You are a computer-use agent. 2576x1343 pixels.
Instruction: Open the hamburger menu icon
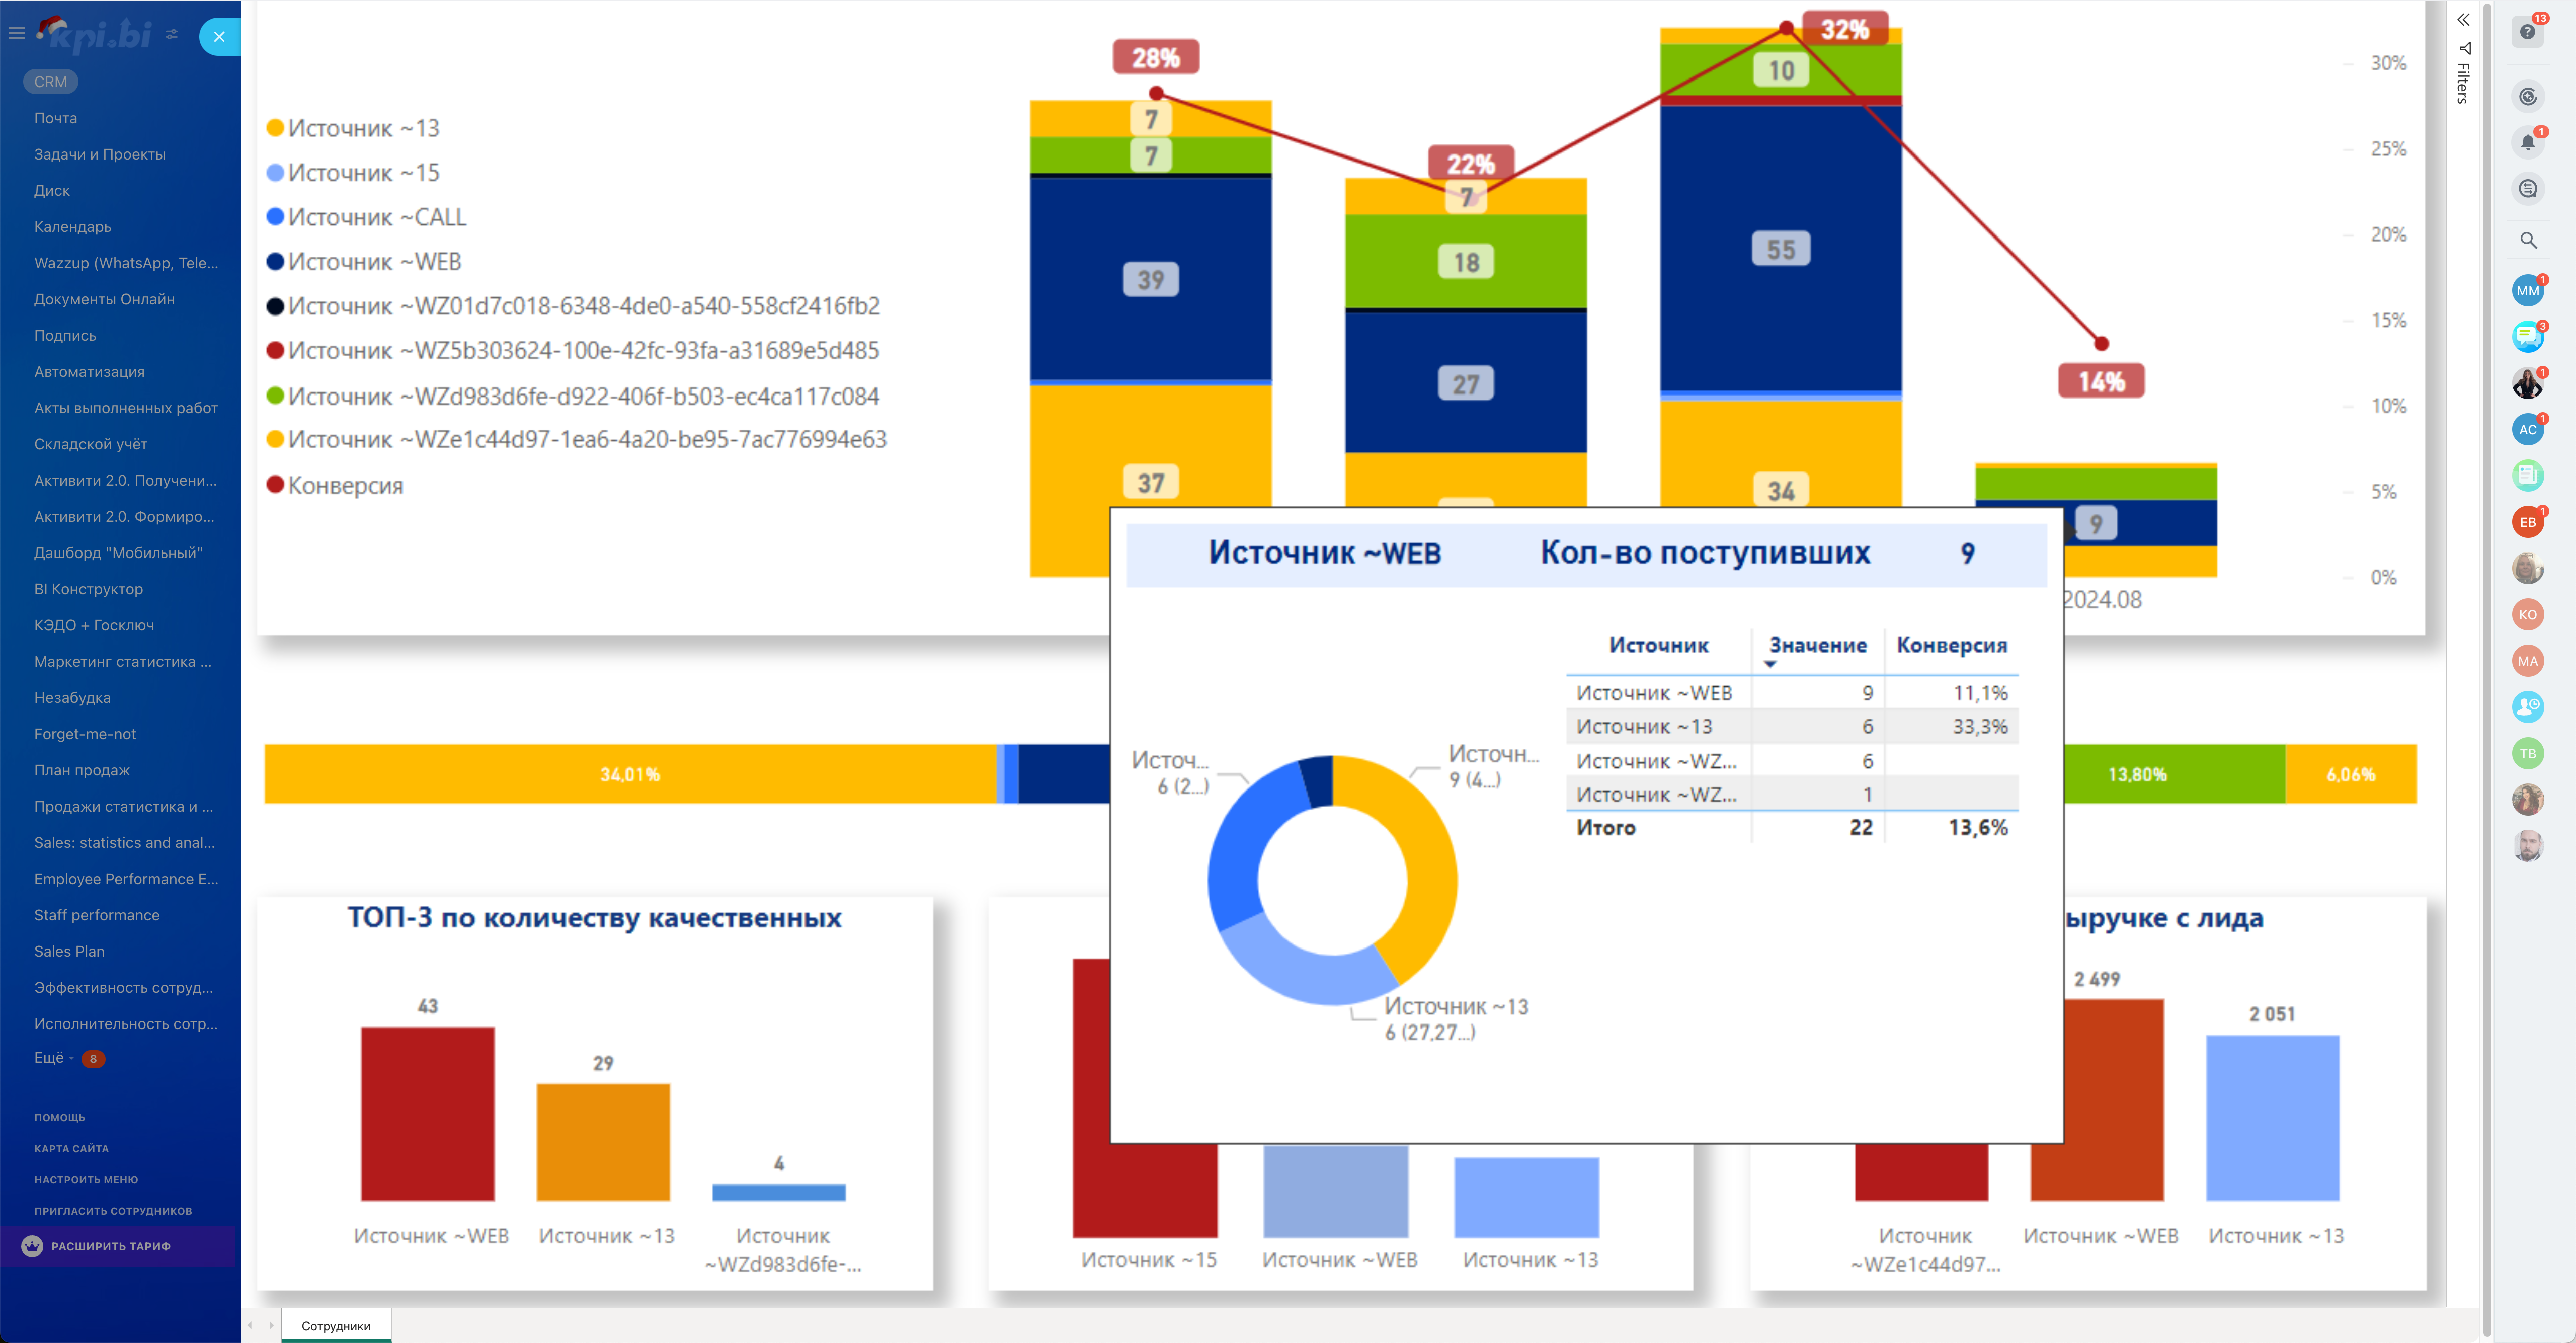[16, 33]
